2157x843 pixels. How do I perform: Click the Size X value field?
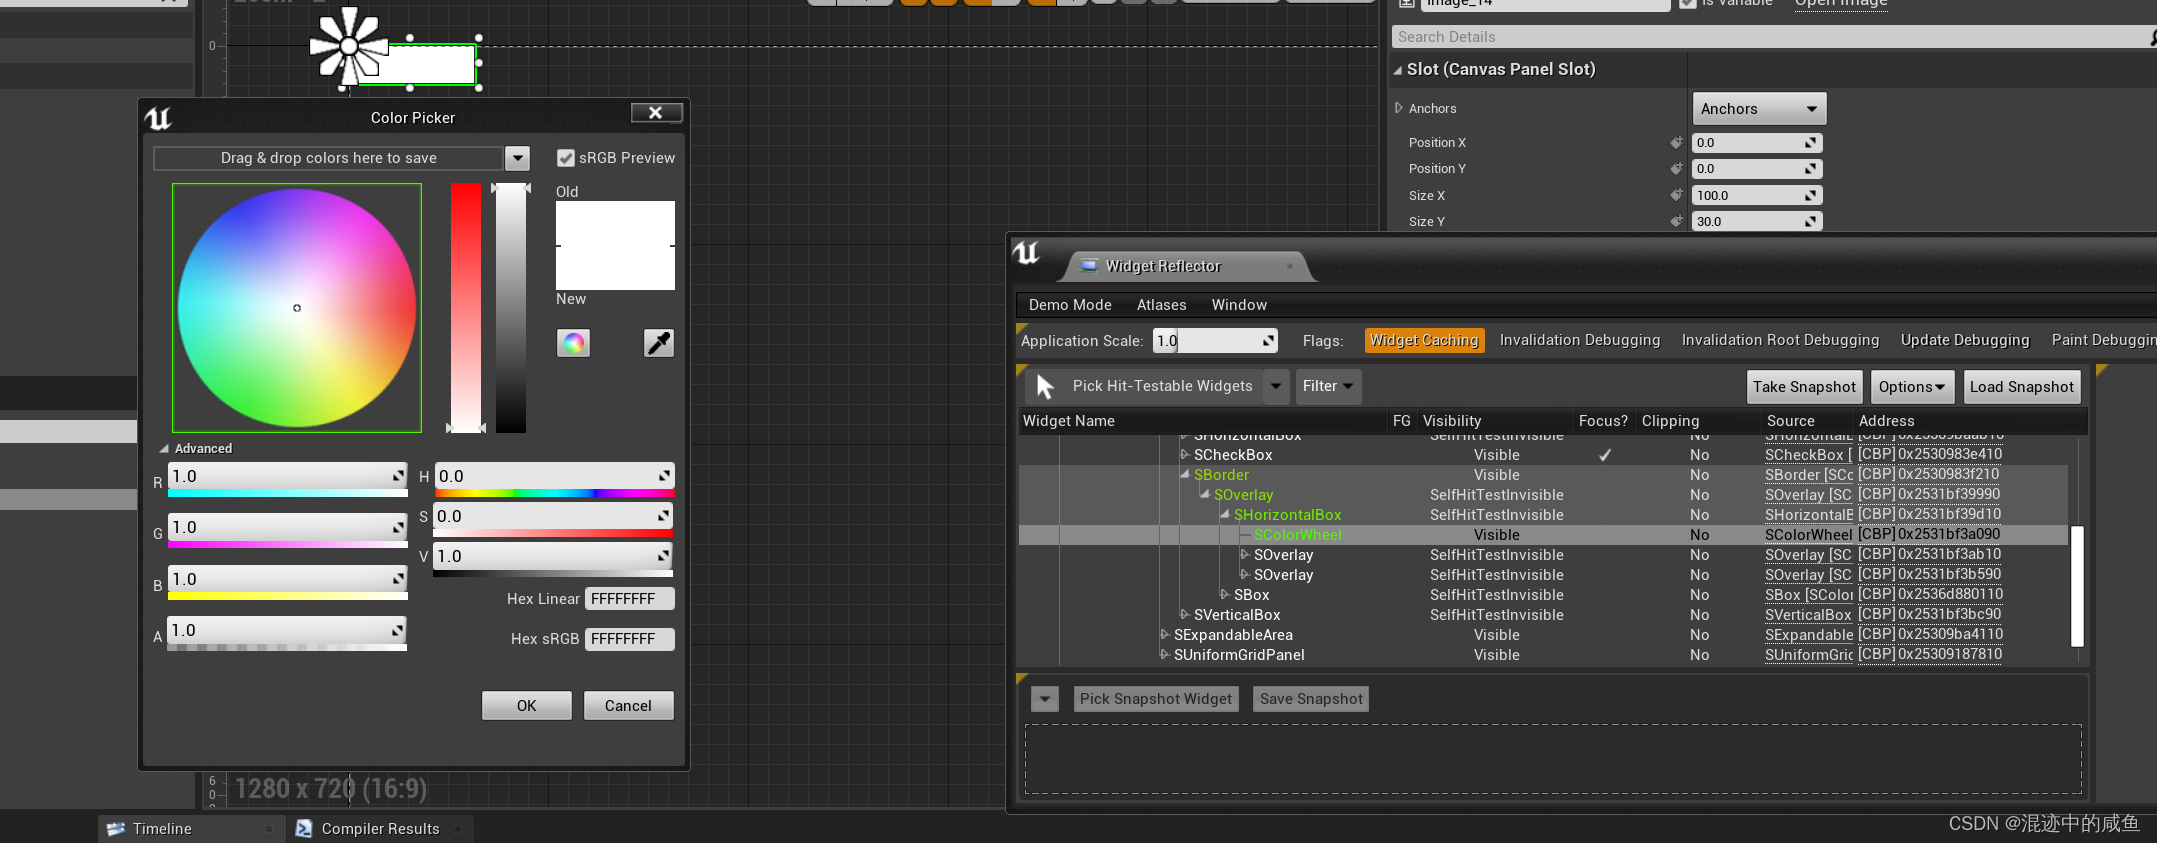(x=1757, y=196)
